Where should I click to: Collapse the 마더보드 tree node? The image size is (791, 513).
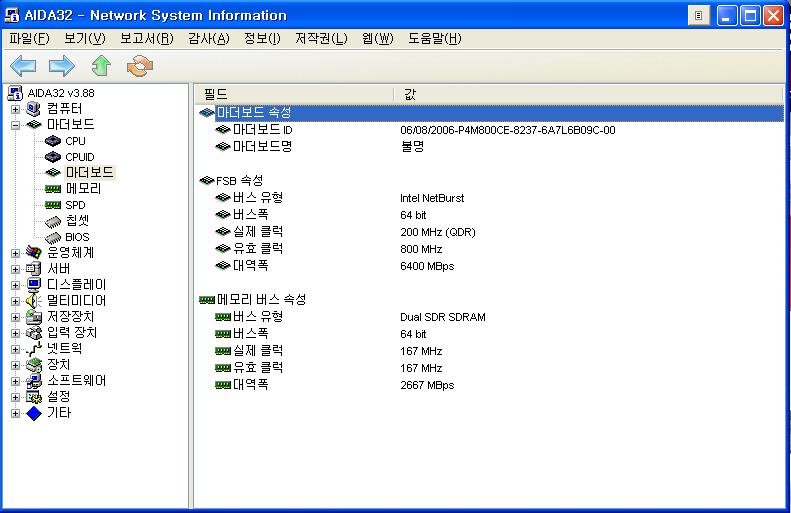coord(16,125)
